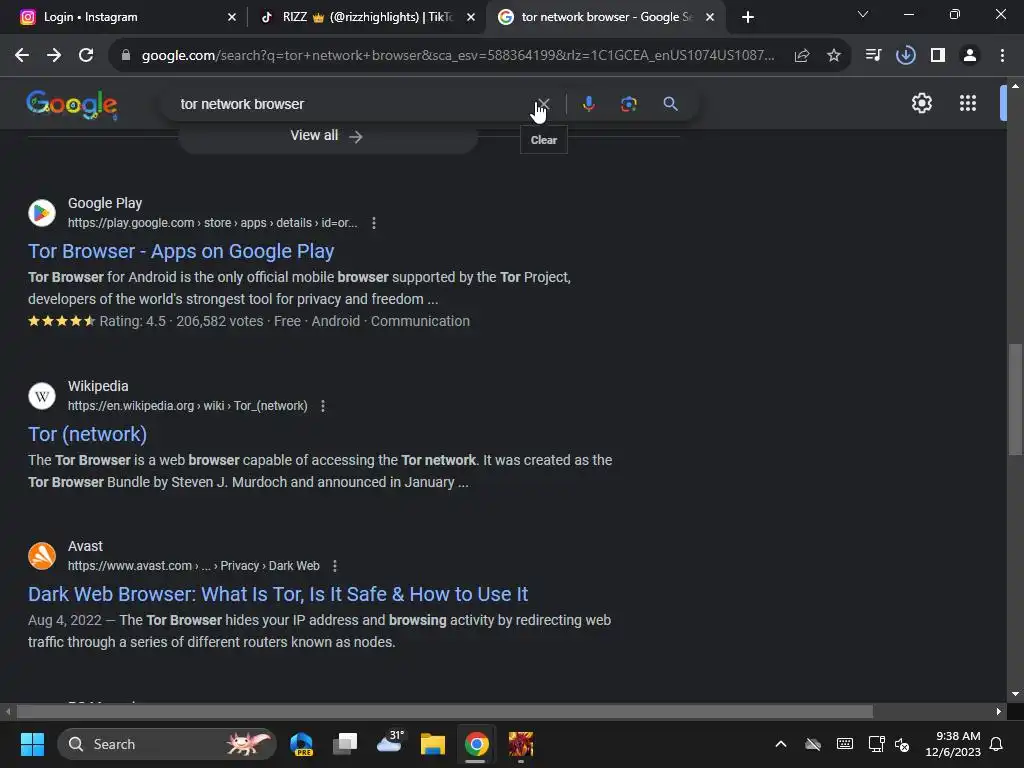Open a new browser tab

point(748,17)
